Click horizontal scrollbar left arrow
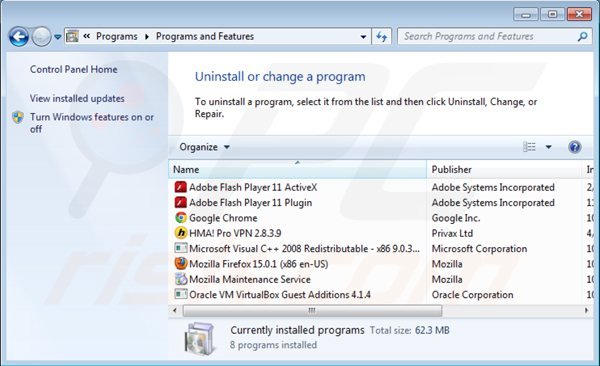 coord(175,310)
